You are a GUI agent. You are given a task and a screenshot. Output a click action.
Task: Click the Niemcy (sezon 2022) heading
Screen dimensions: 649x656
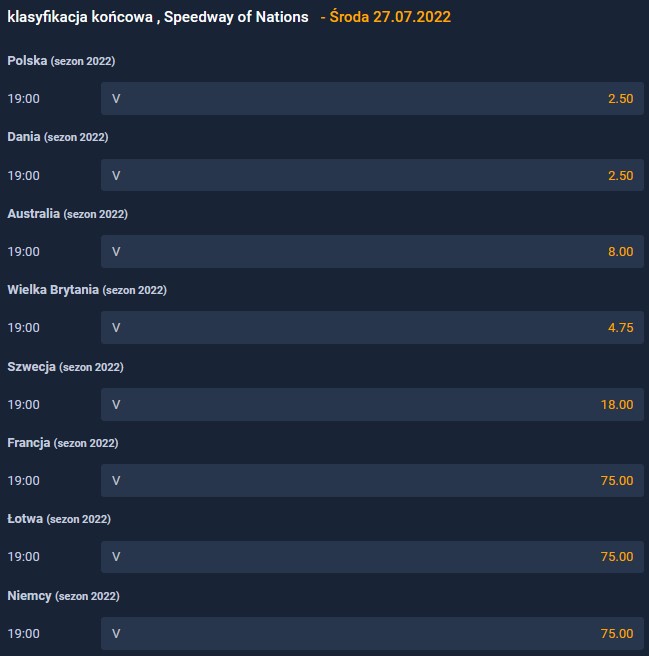pos(63,596)
